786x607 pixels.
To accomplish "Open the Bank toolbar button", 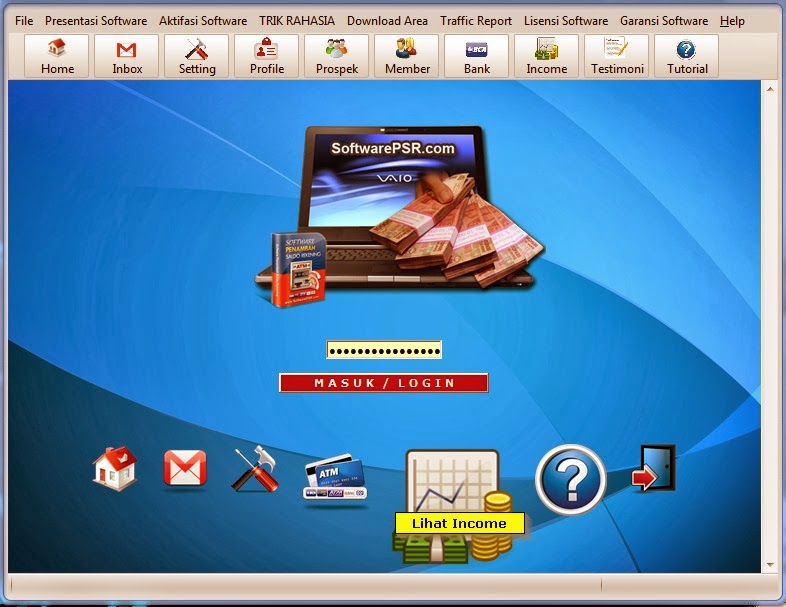I will click(x=476, y=56).
